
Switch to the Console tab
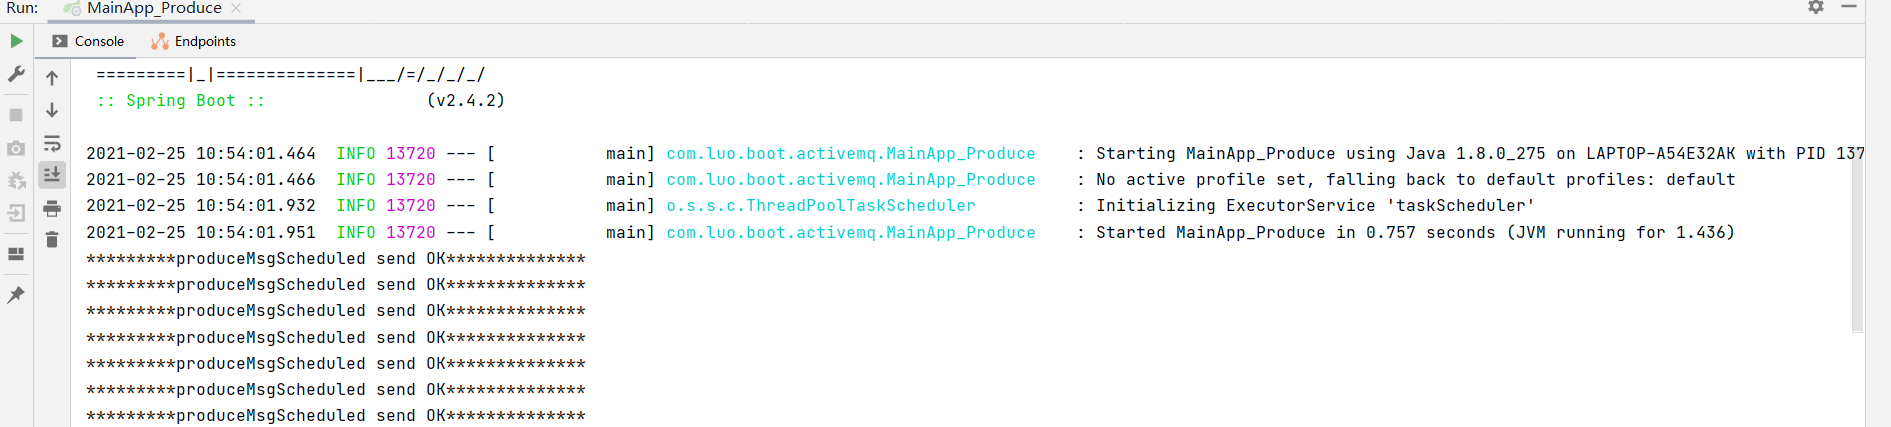point(89,41)
